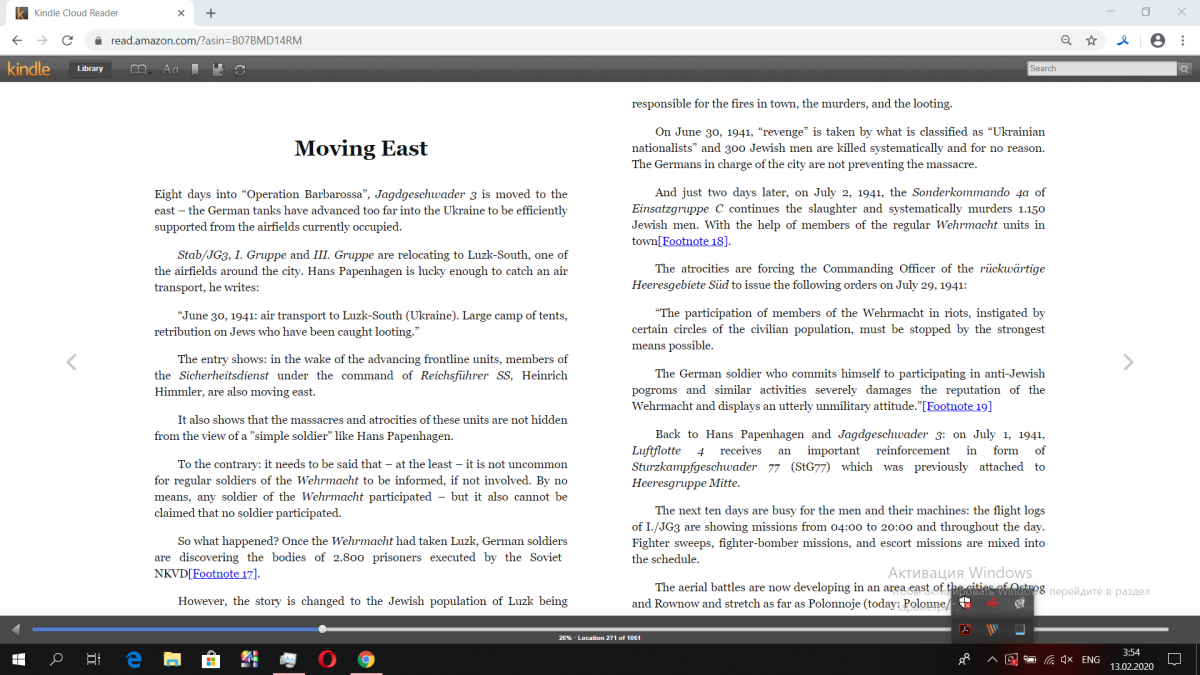The height and width of the screenshot is (675, 1200).
Task: Click the "Moving East" chapter heading
Action: pyautogui.click(x=361, y=148)
